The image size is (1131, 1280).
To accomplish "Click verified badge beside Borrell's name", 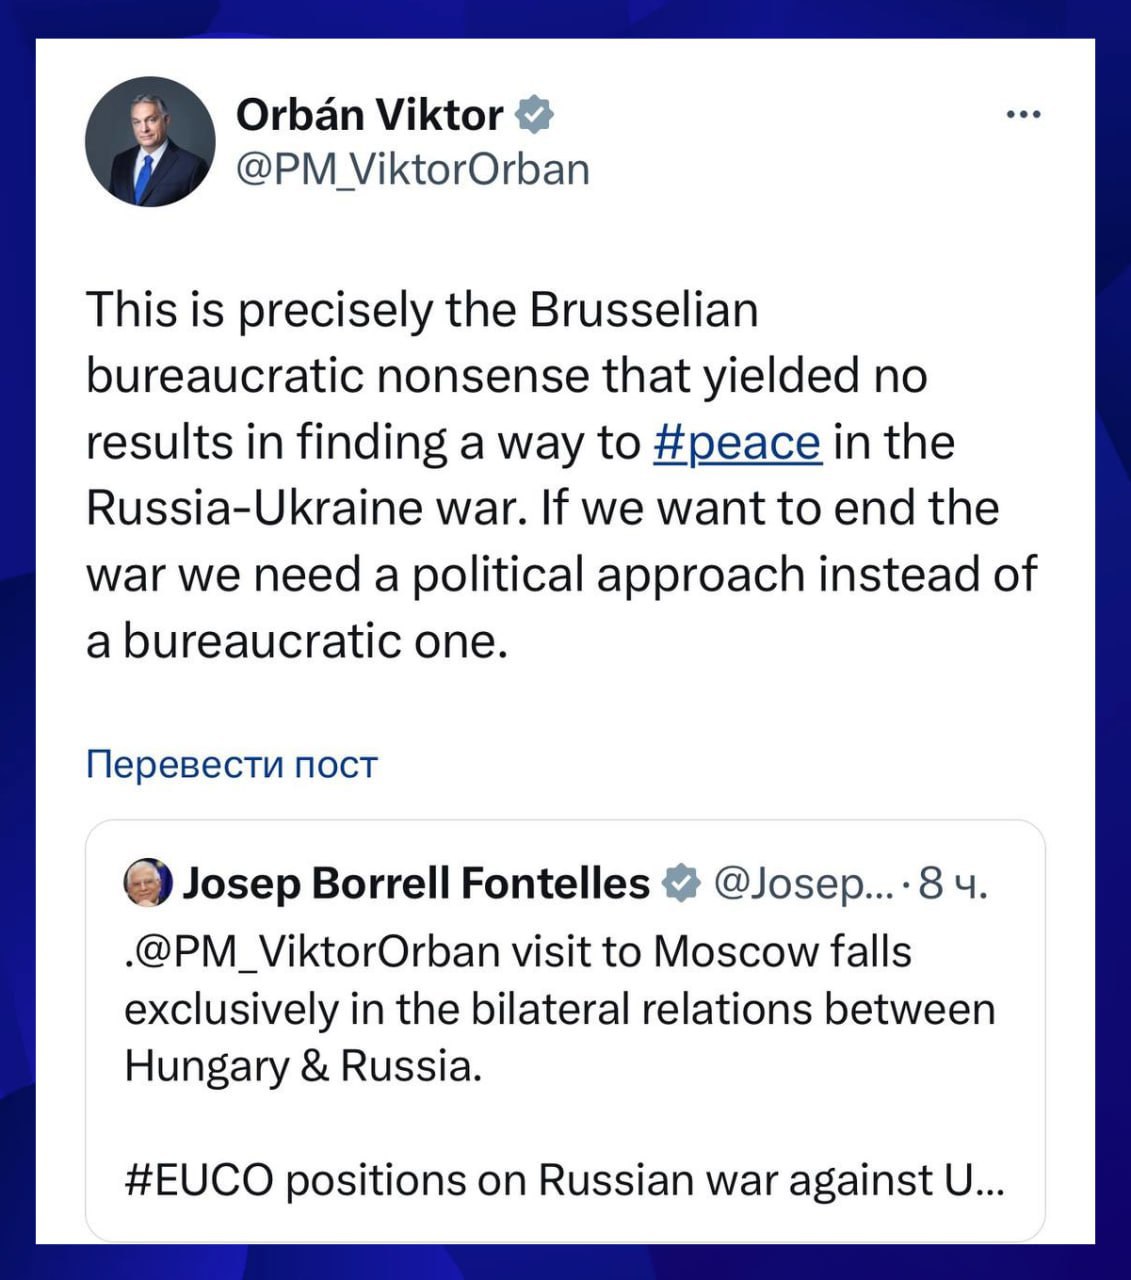I will [x=682, y=884].
